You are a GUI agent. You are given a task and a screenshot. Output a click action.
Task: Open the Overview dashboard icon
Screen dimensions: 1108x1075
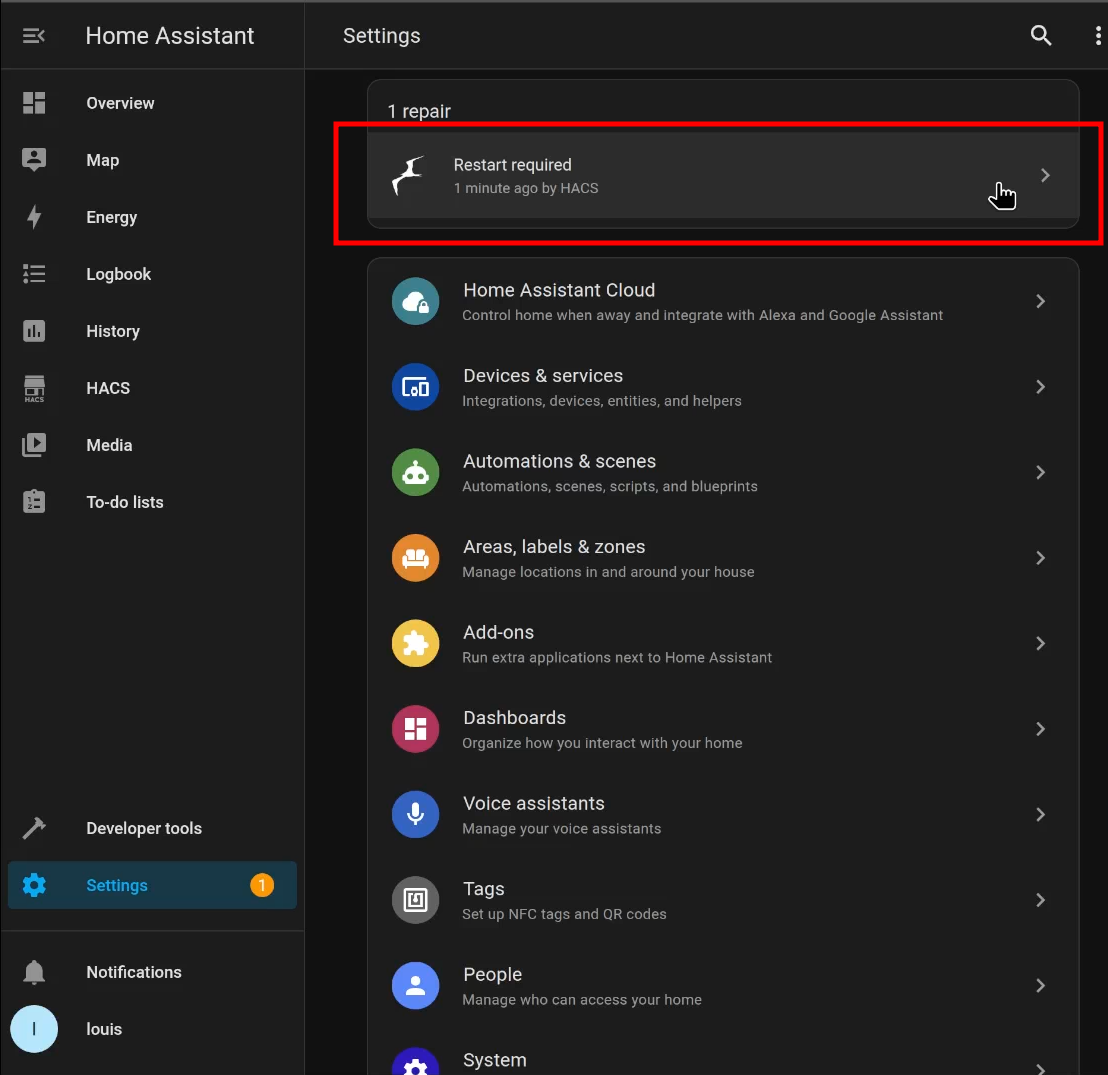[x=34, y=103]
